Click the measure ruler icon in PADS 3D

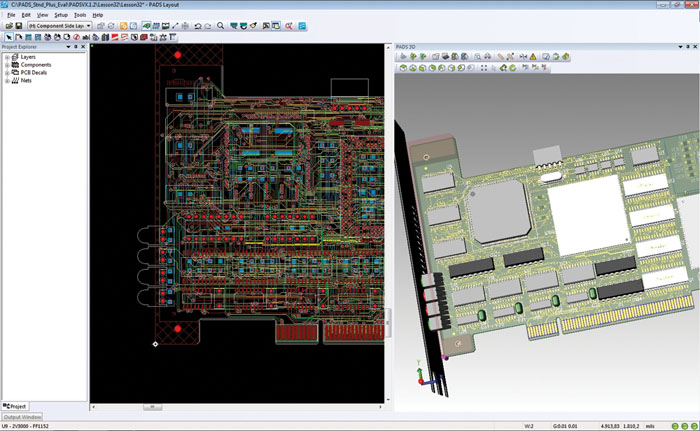point(499,57)
